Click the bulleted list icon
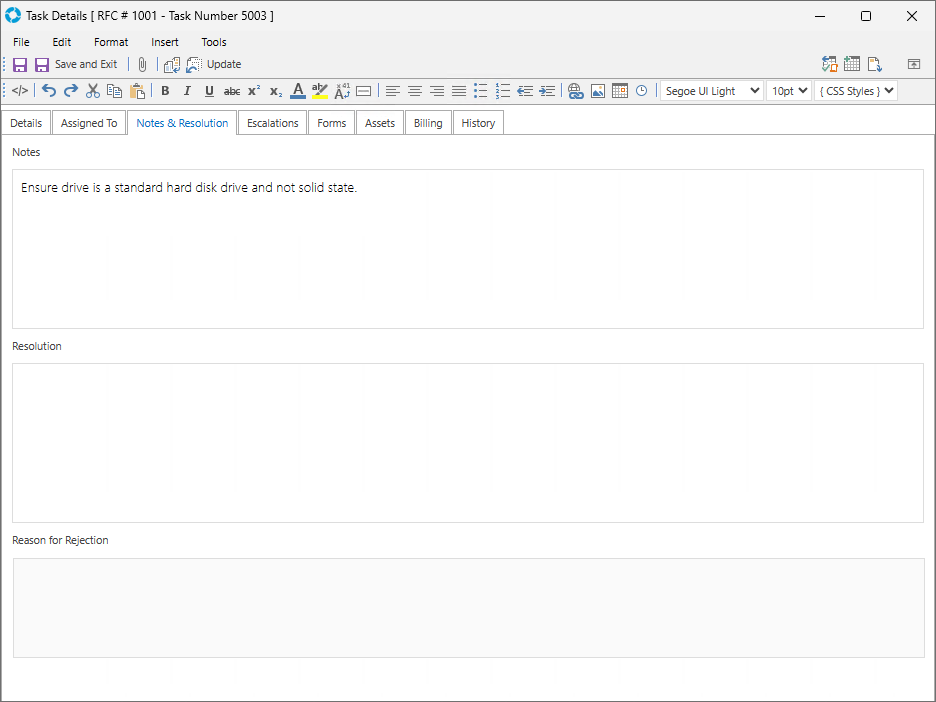936x702 pixels. coord(481,91)
